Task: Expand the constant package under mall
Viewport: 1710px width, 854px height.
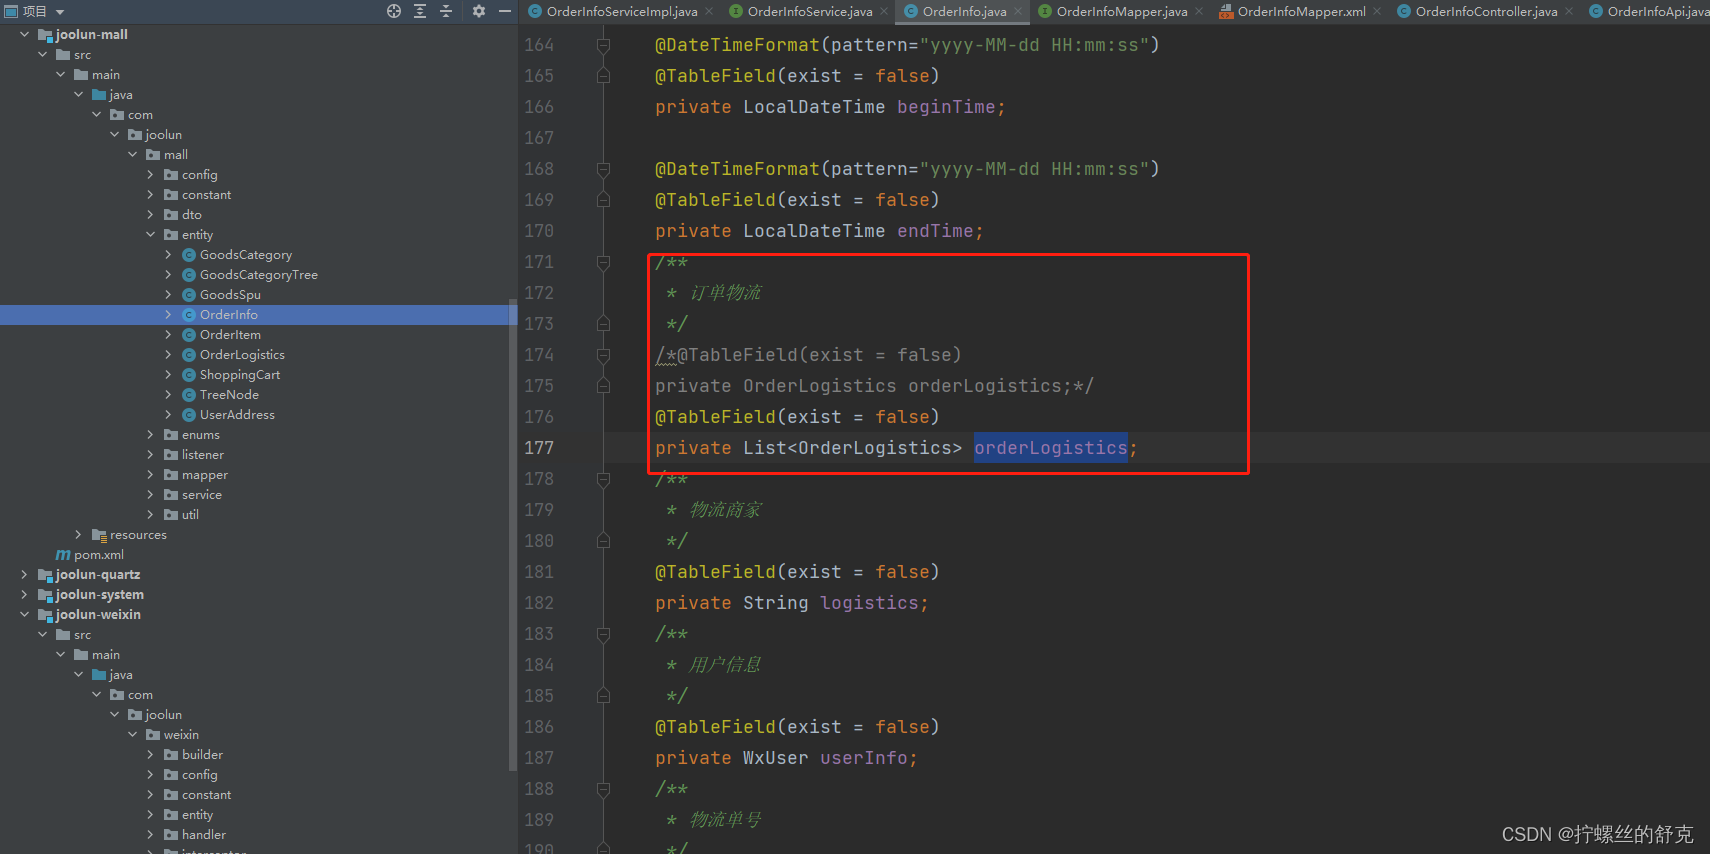Action: [151, 195]
